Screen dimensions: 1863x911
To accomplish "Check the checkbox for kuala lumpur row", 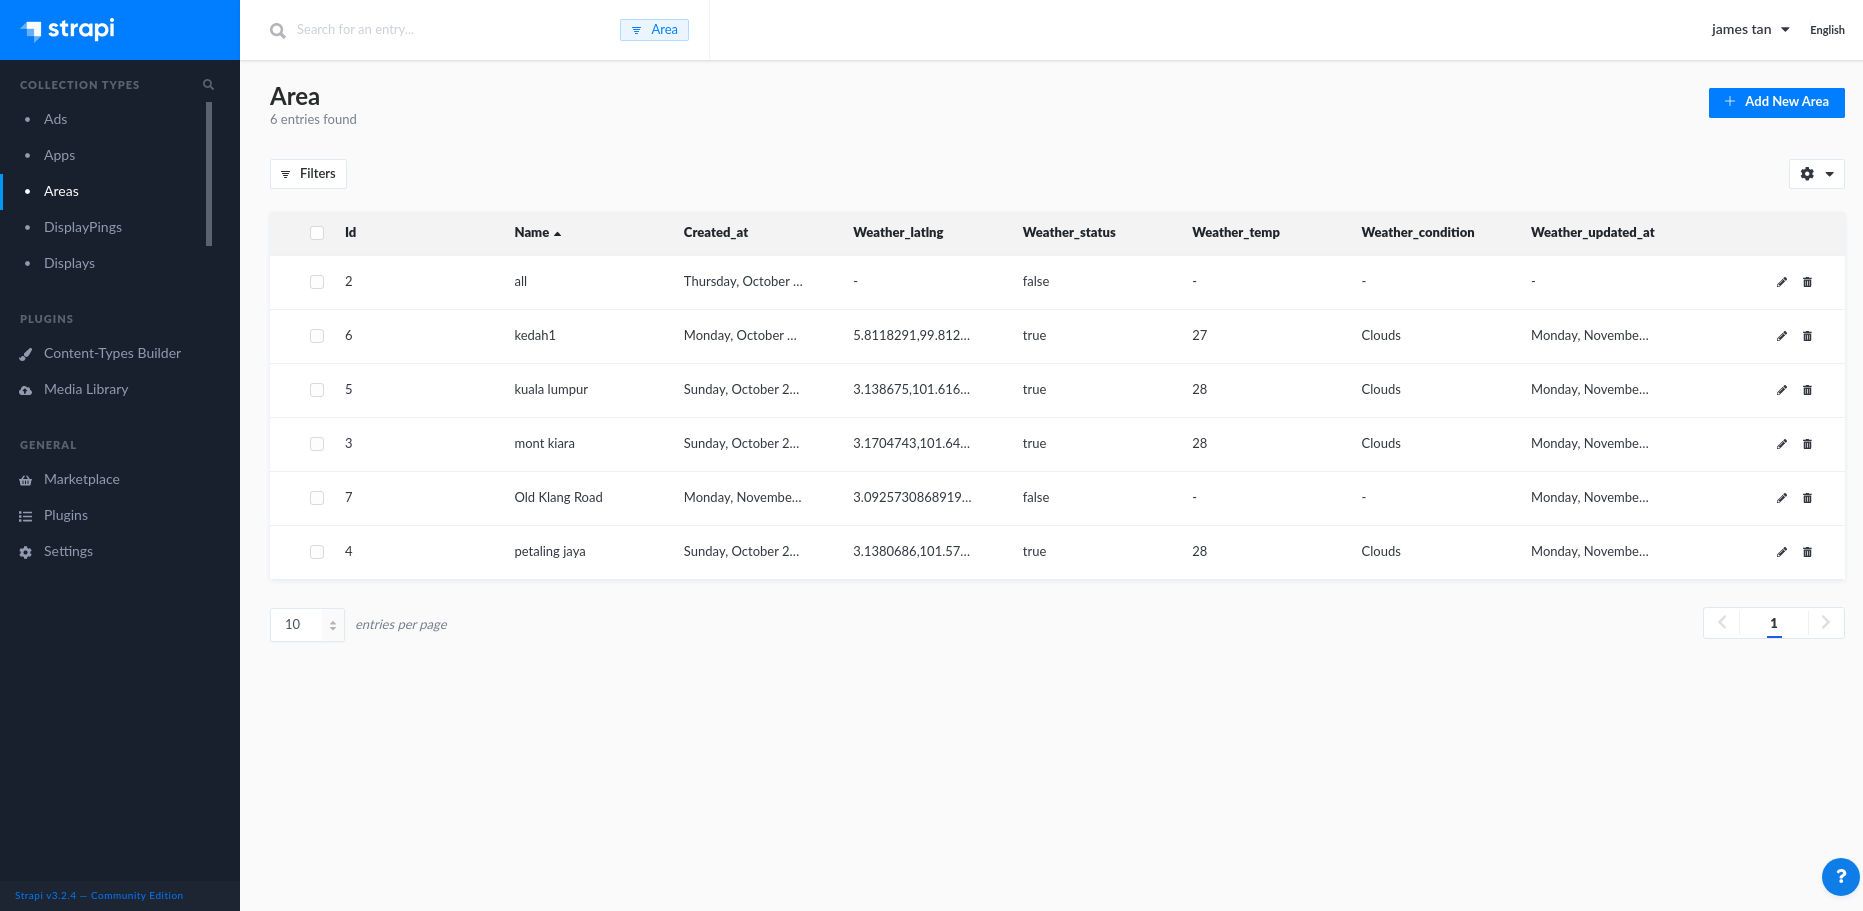I will pos(317,390).
